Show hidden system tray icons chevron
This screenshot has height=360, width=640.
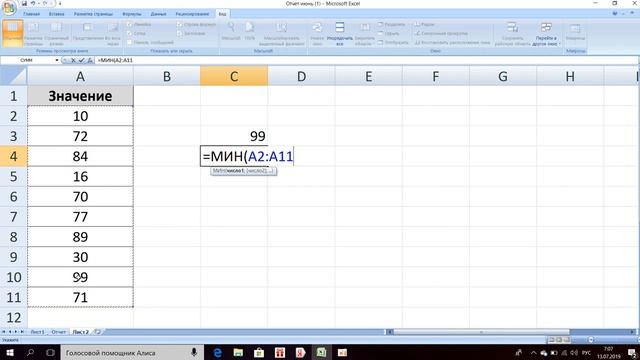pos(533,352)
